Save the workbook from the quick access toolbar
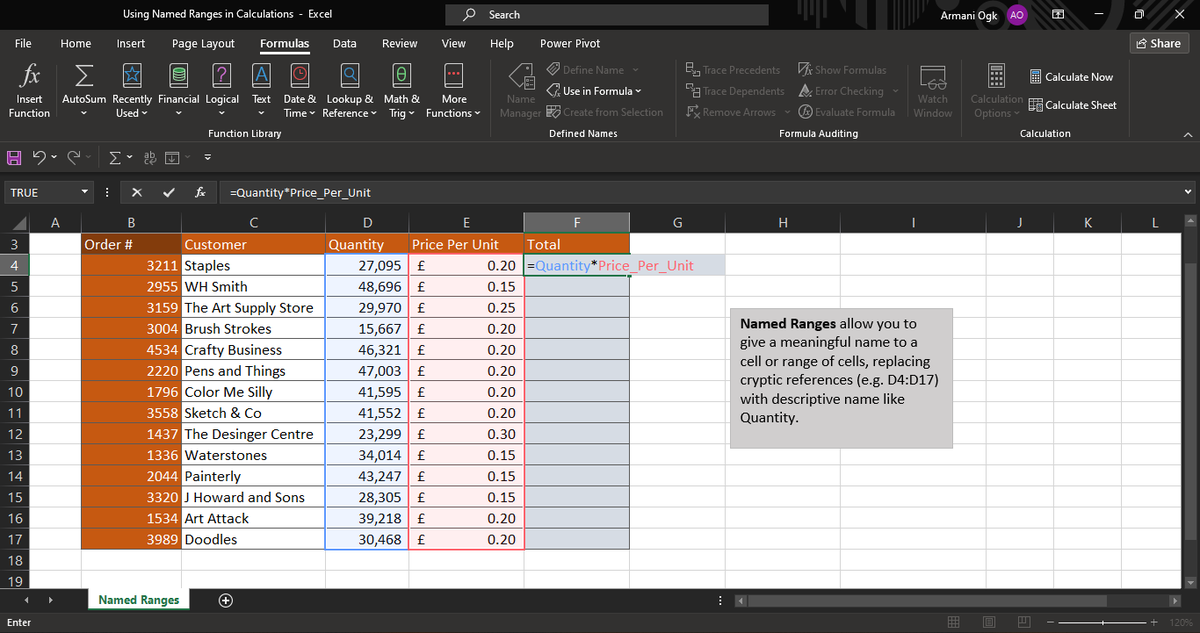Viewport: 1200px width, 633px height. coord(13,156)
